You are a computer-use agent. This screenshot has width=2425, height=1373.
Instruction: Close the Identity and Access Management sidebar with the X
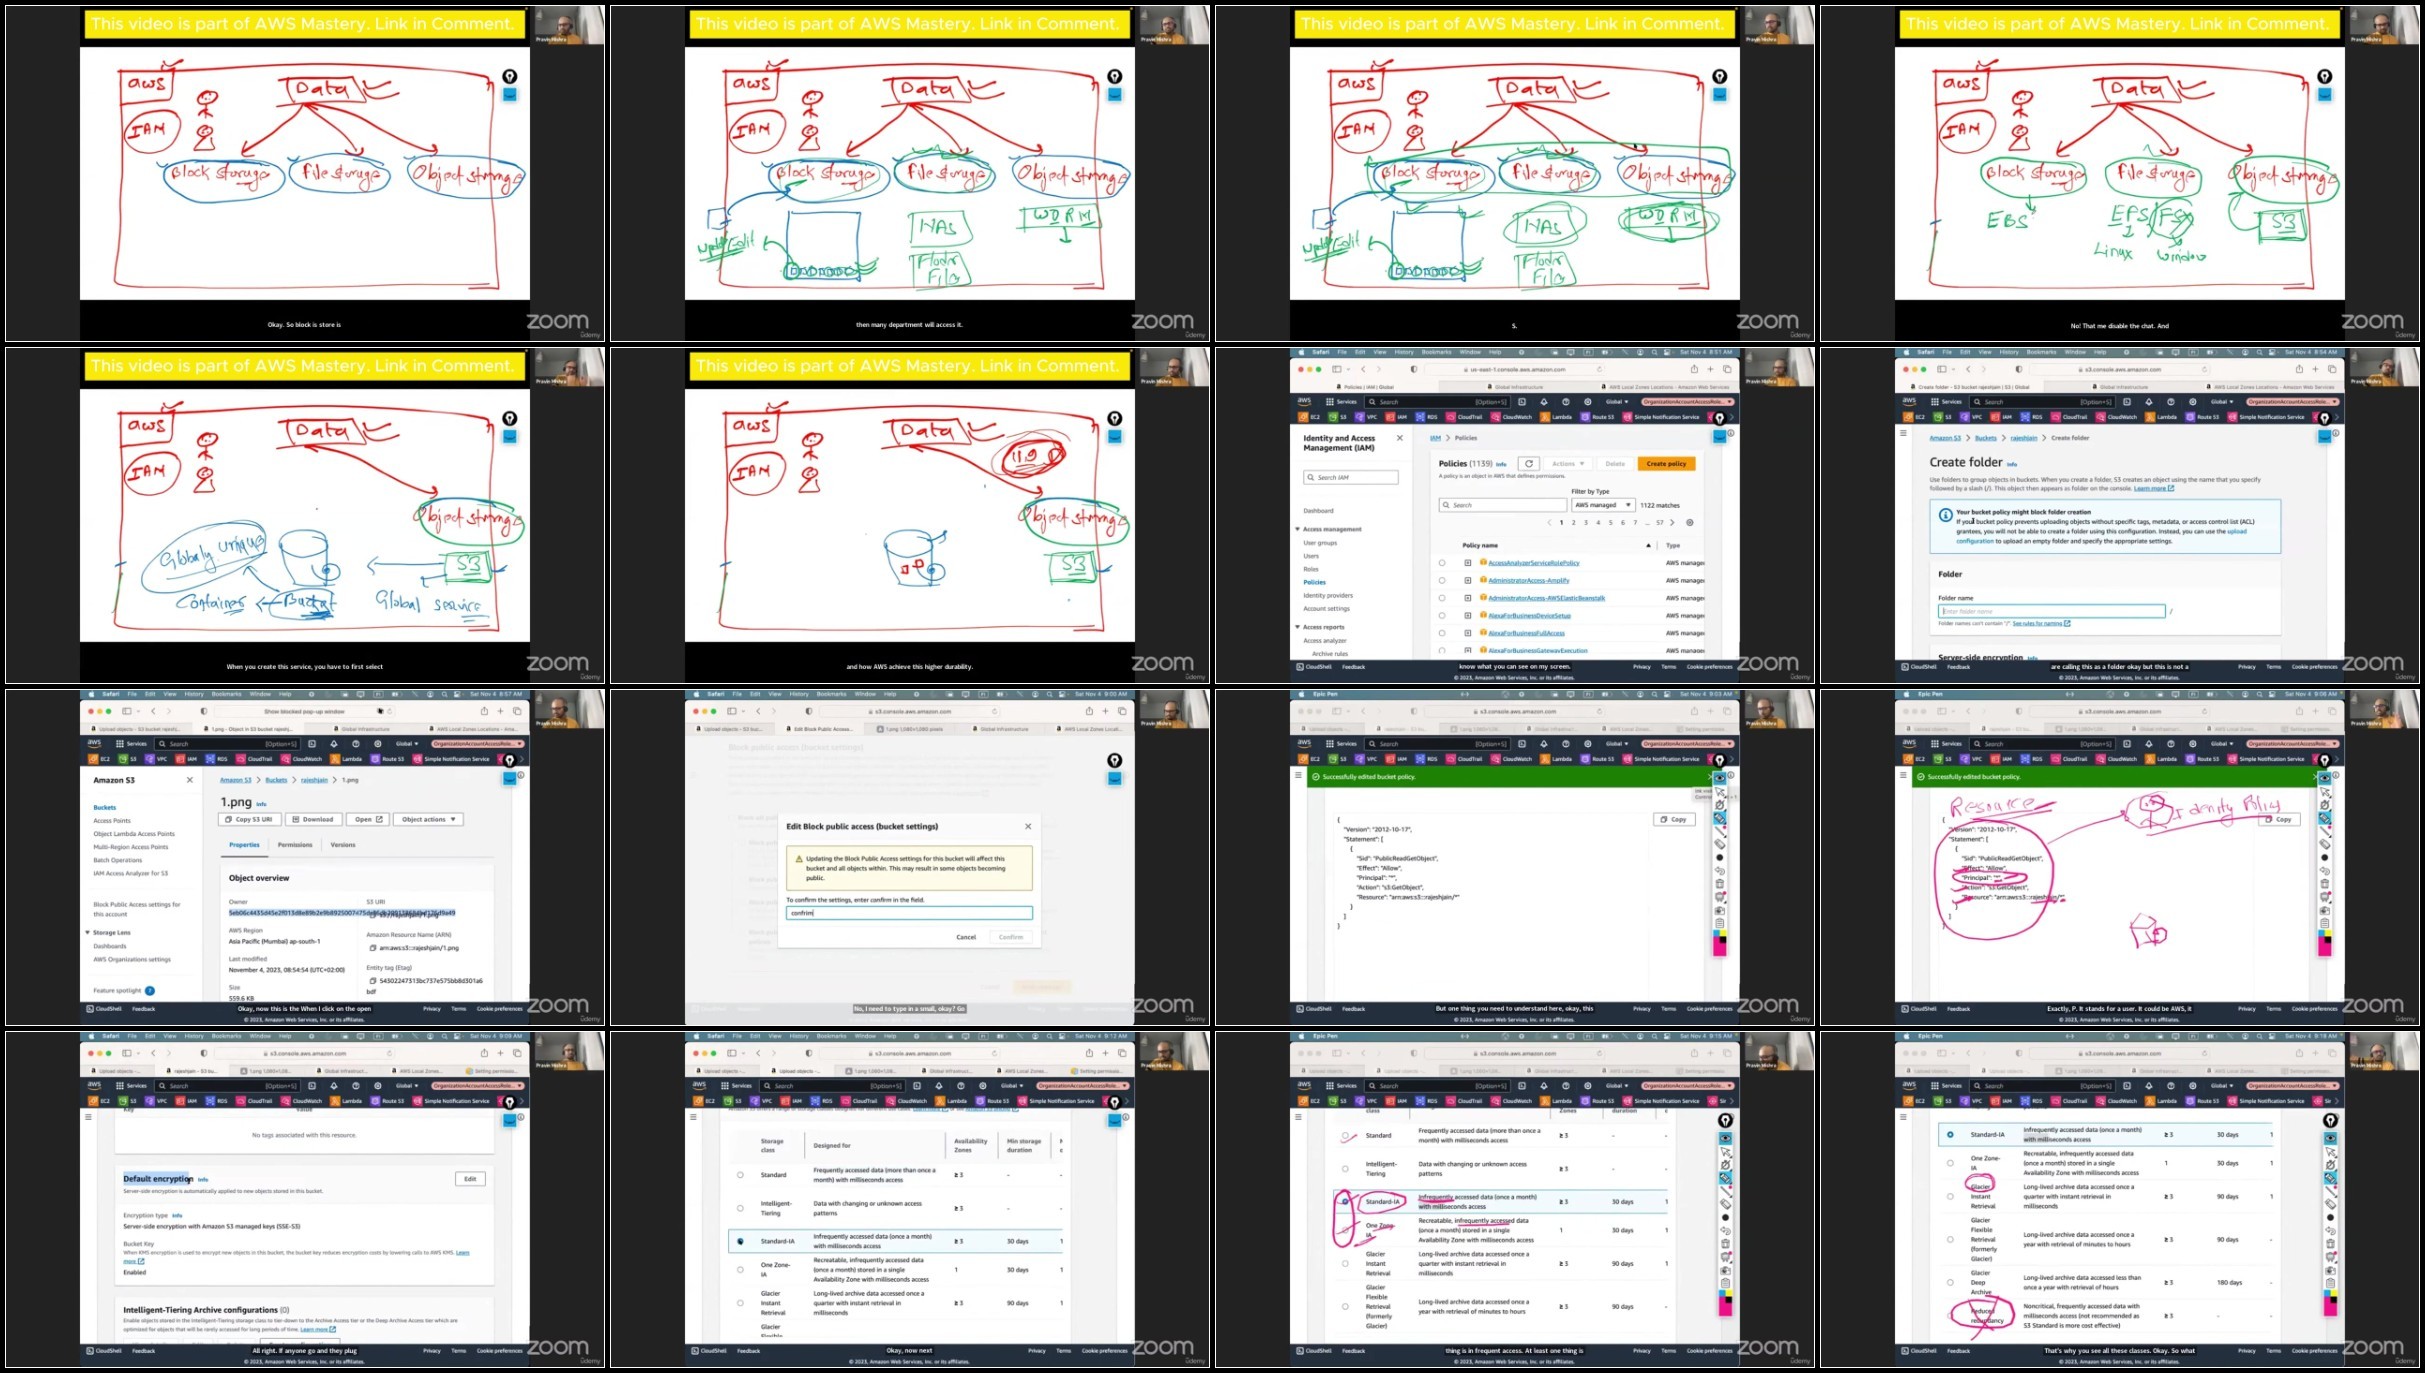pyautogui.click(x=1399, y=438)
